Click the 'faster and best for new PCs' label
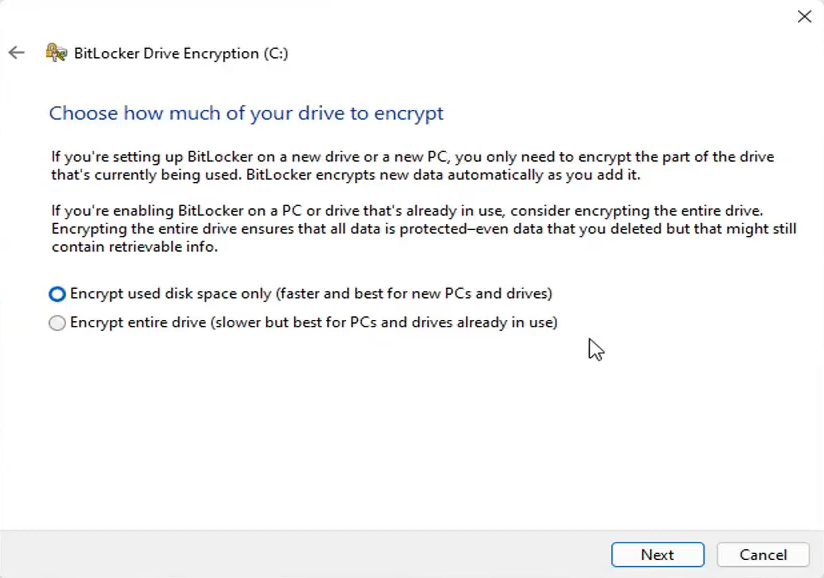 (415, 294)
